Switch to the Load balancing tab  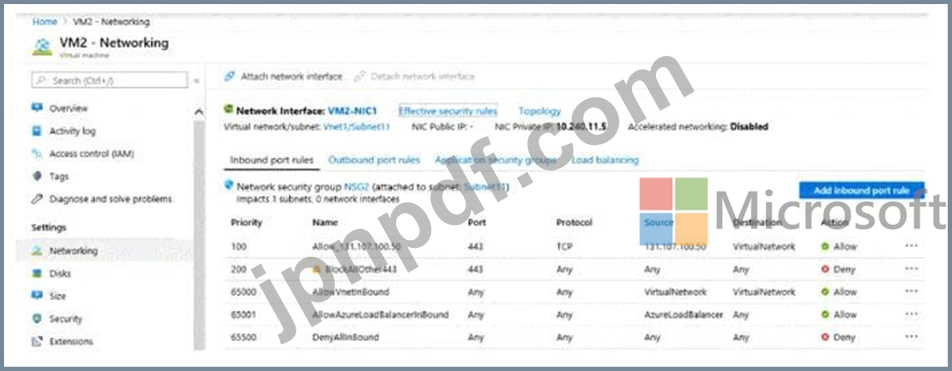click(x=605, y=160)
